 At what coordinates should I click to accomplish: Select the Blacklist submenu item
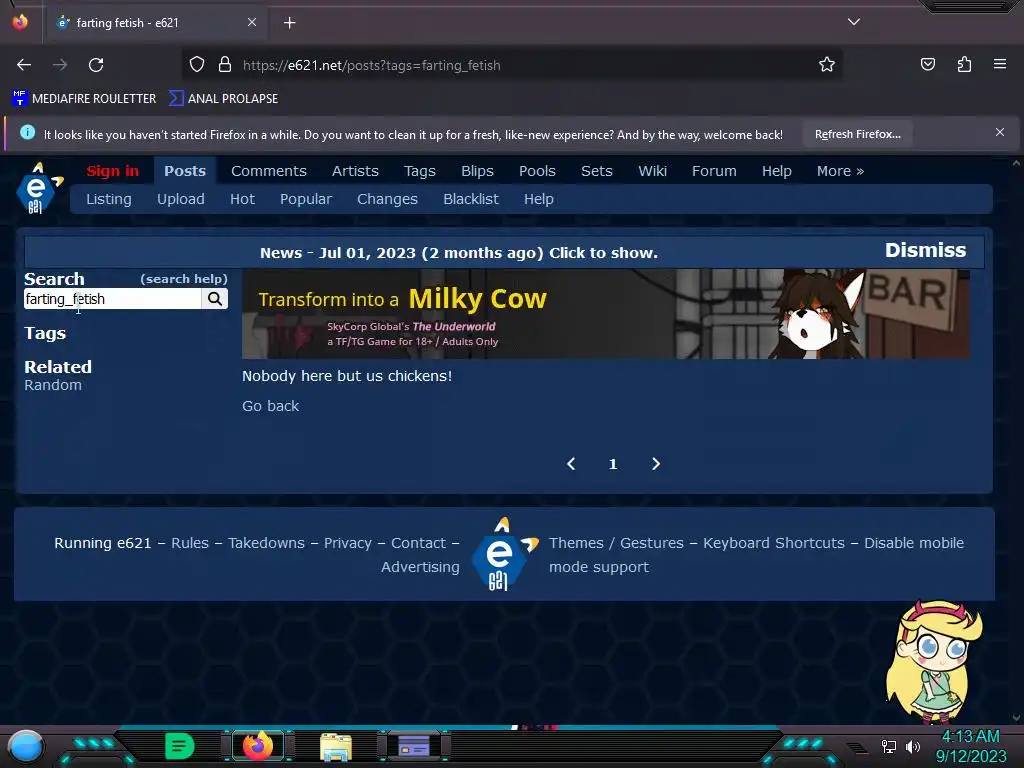point(471,199)
